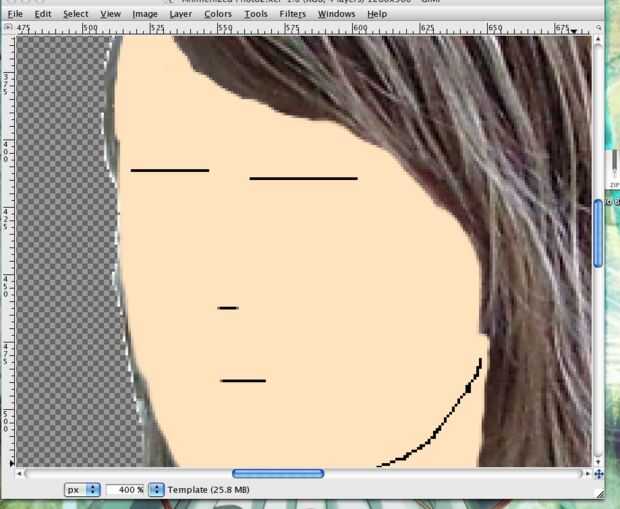The height and width of the screenshot is (509, 620).
Task: Open the Filters menu
Action: [x=293, y=14]
